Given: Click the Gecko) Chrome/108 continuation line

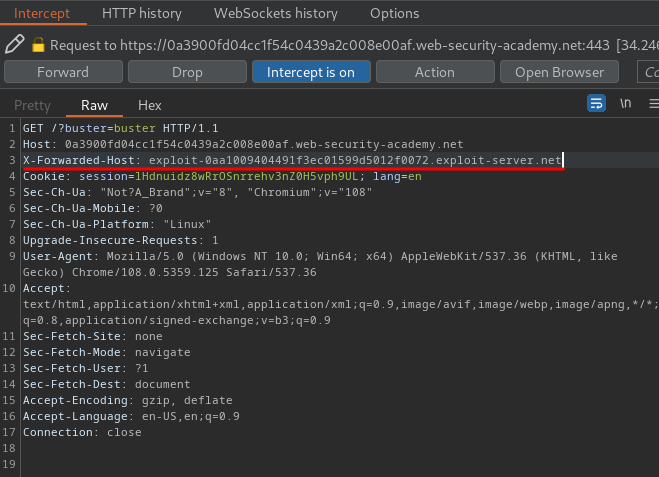Looking at the screenshot, I should click(170, 272).
